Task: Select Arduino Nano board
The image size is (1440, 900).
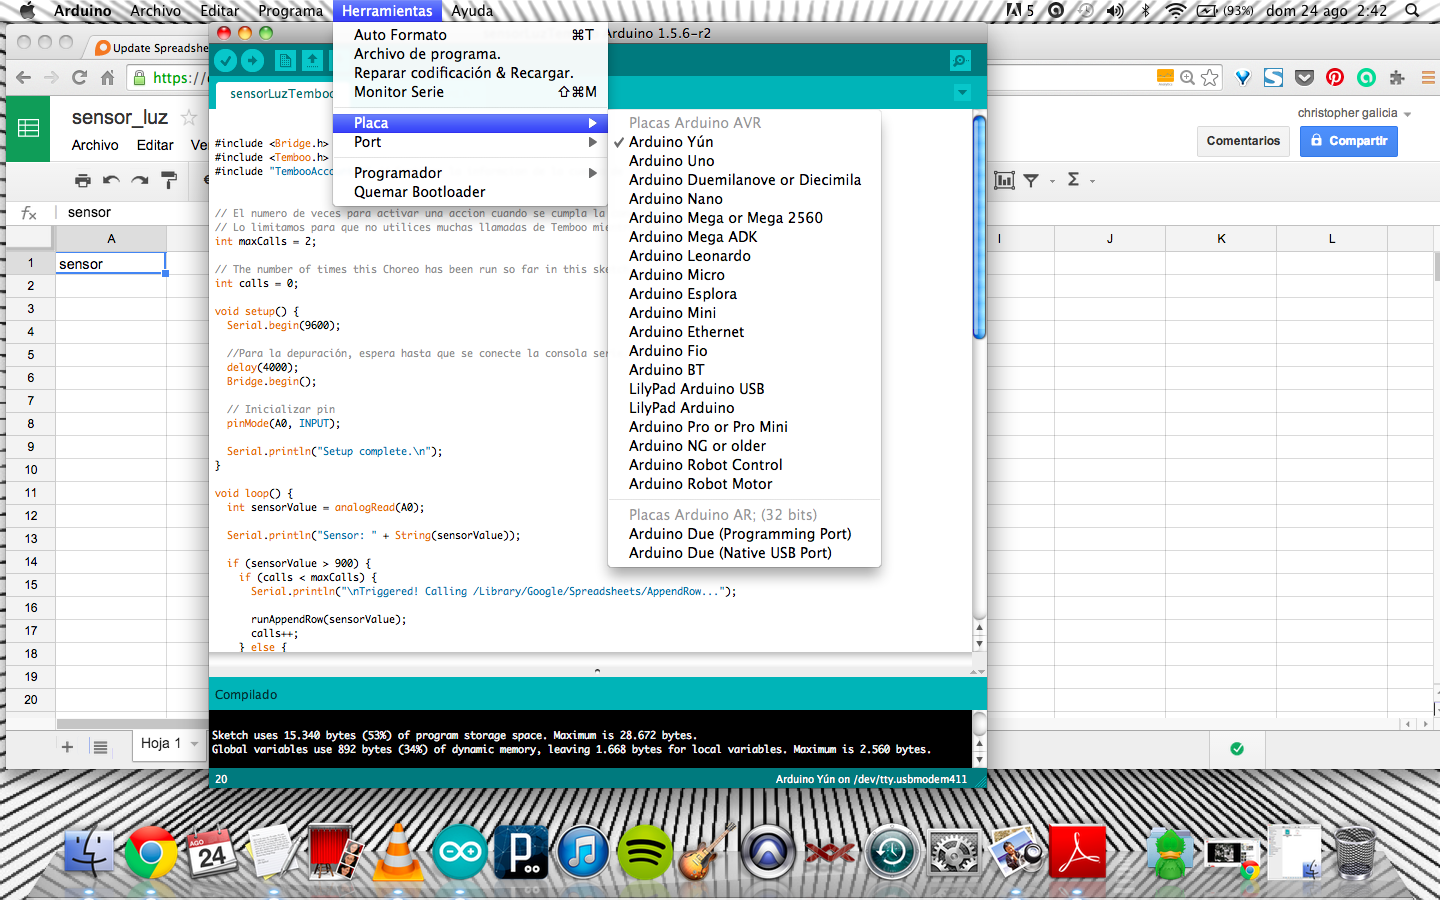Action: point(744,199)
